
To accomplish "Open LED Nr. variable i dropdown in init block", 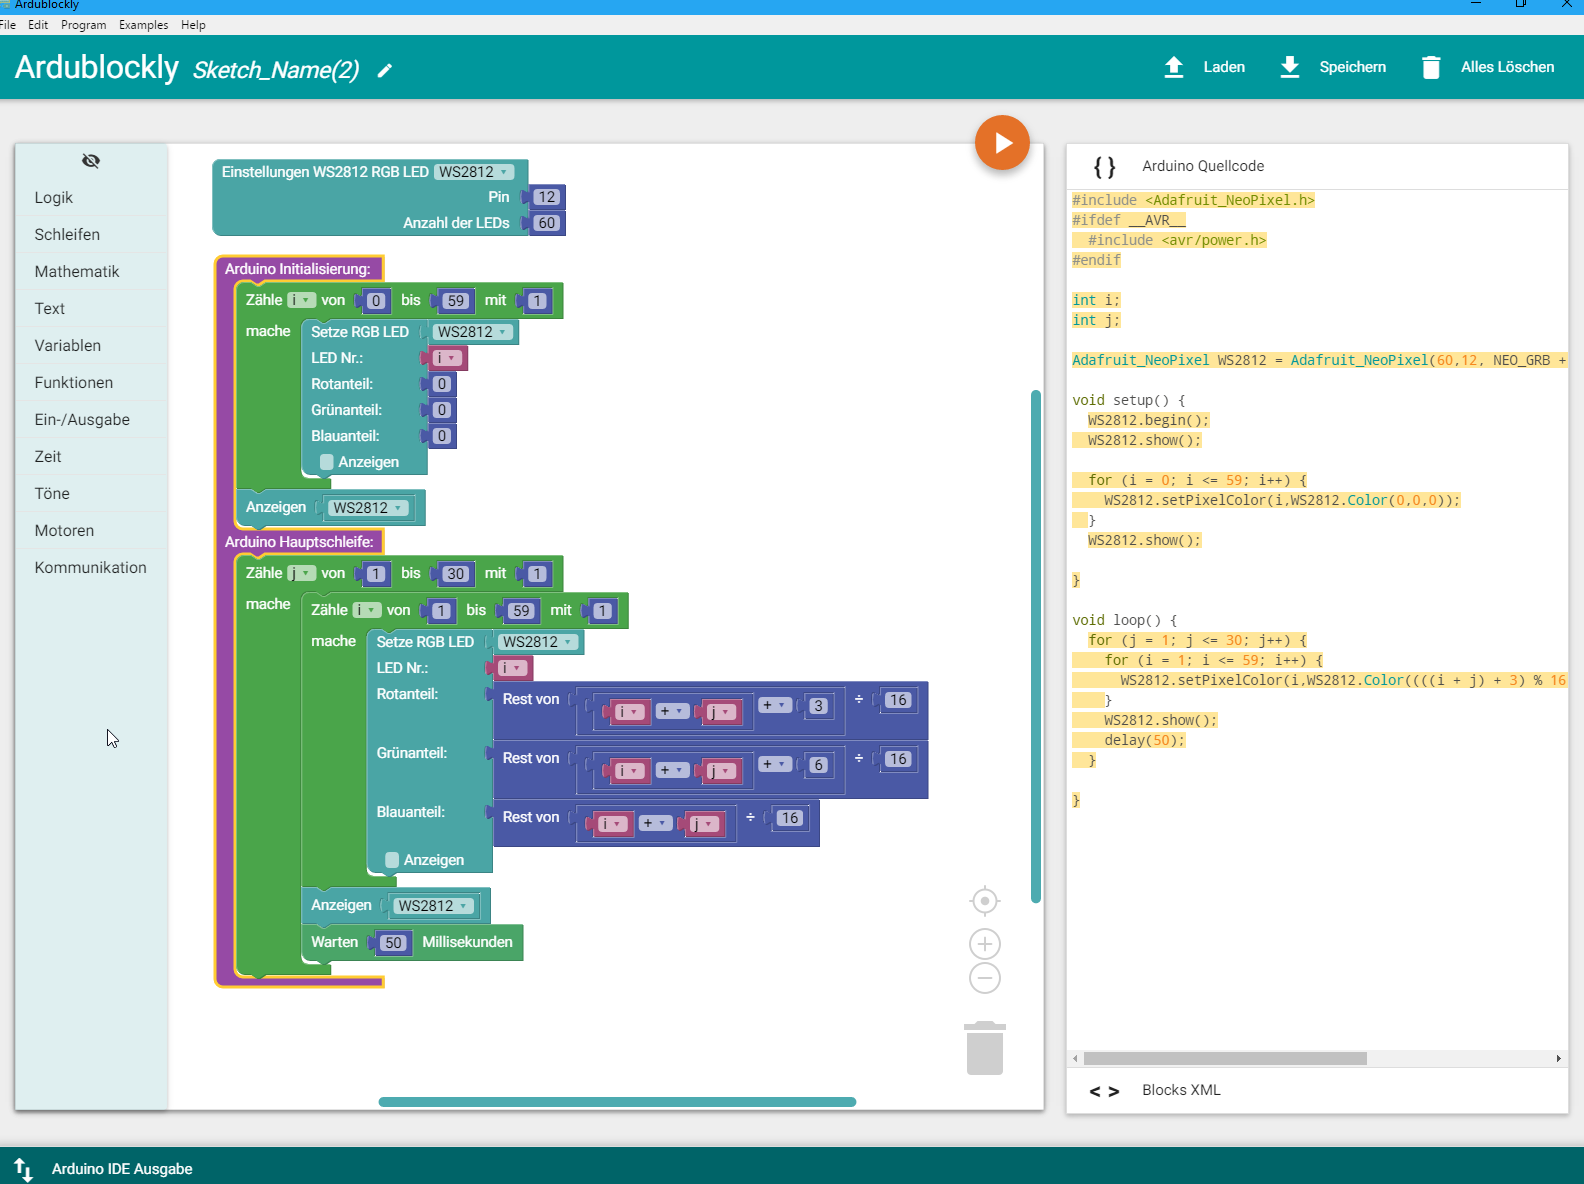I will 446,358.
